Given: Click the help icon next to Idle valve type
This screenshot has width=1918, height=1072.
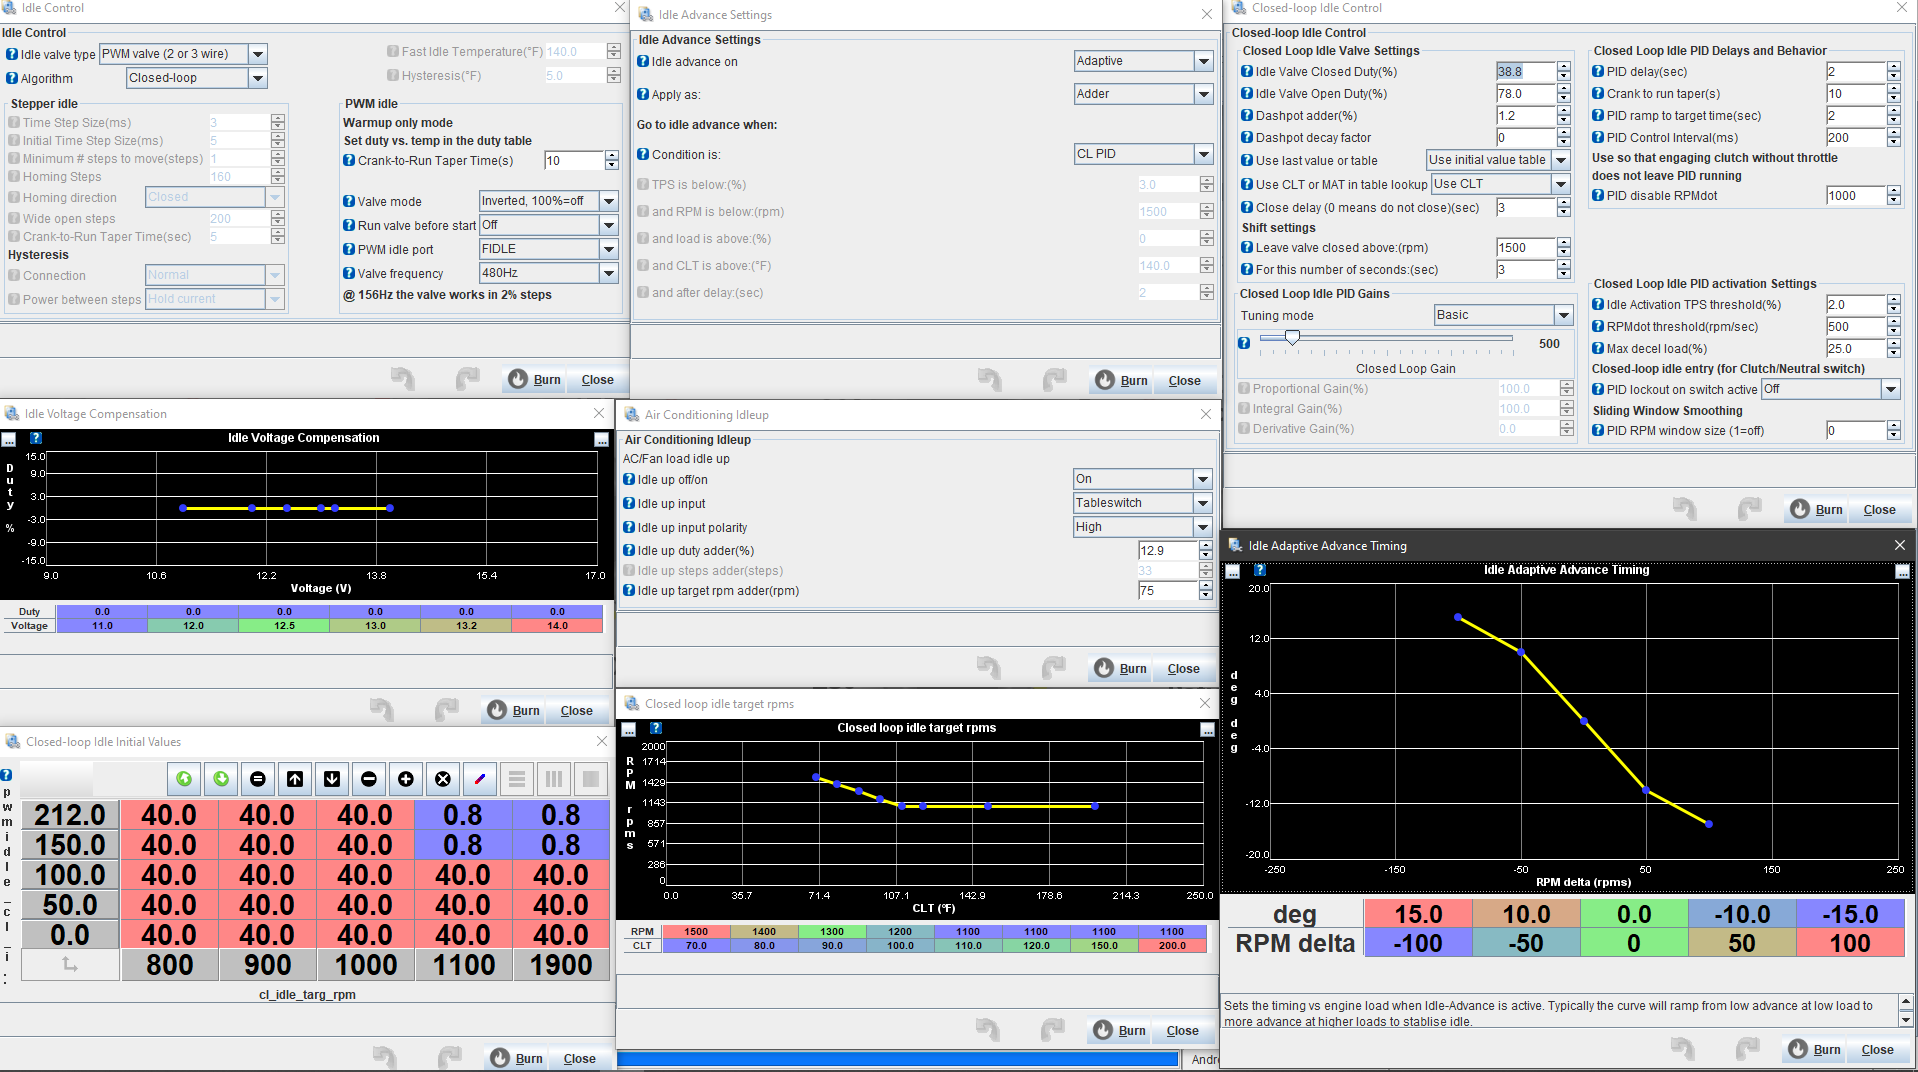Looking at the screenshot, I should click(x=12, y=54).
